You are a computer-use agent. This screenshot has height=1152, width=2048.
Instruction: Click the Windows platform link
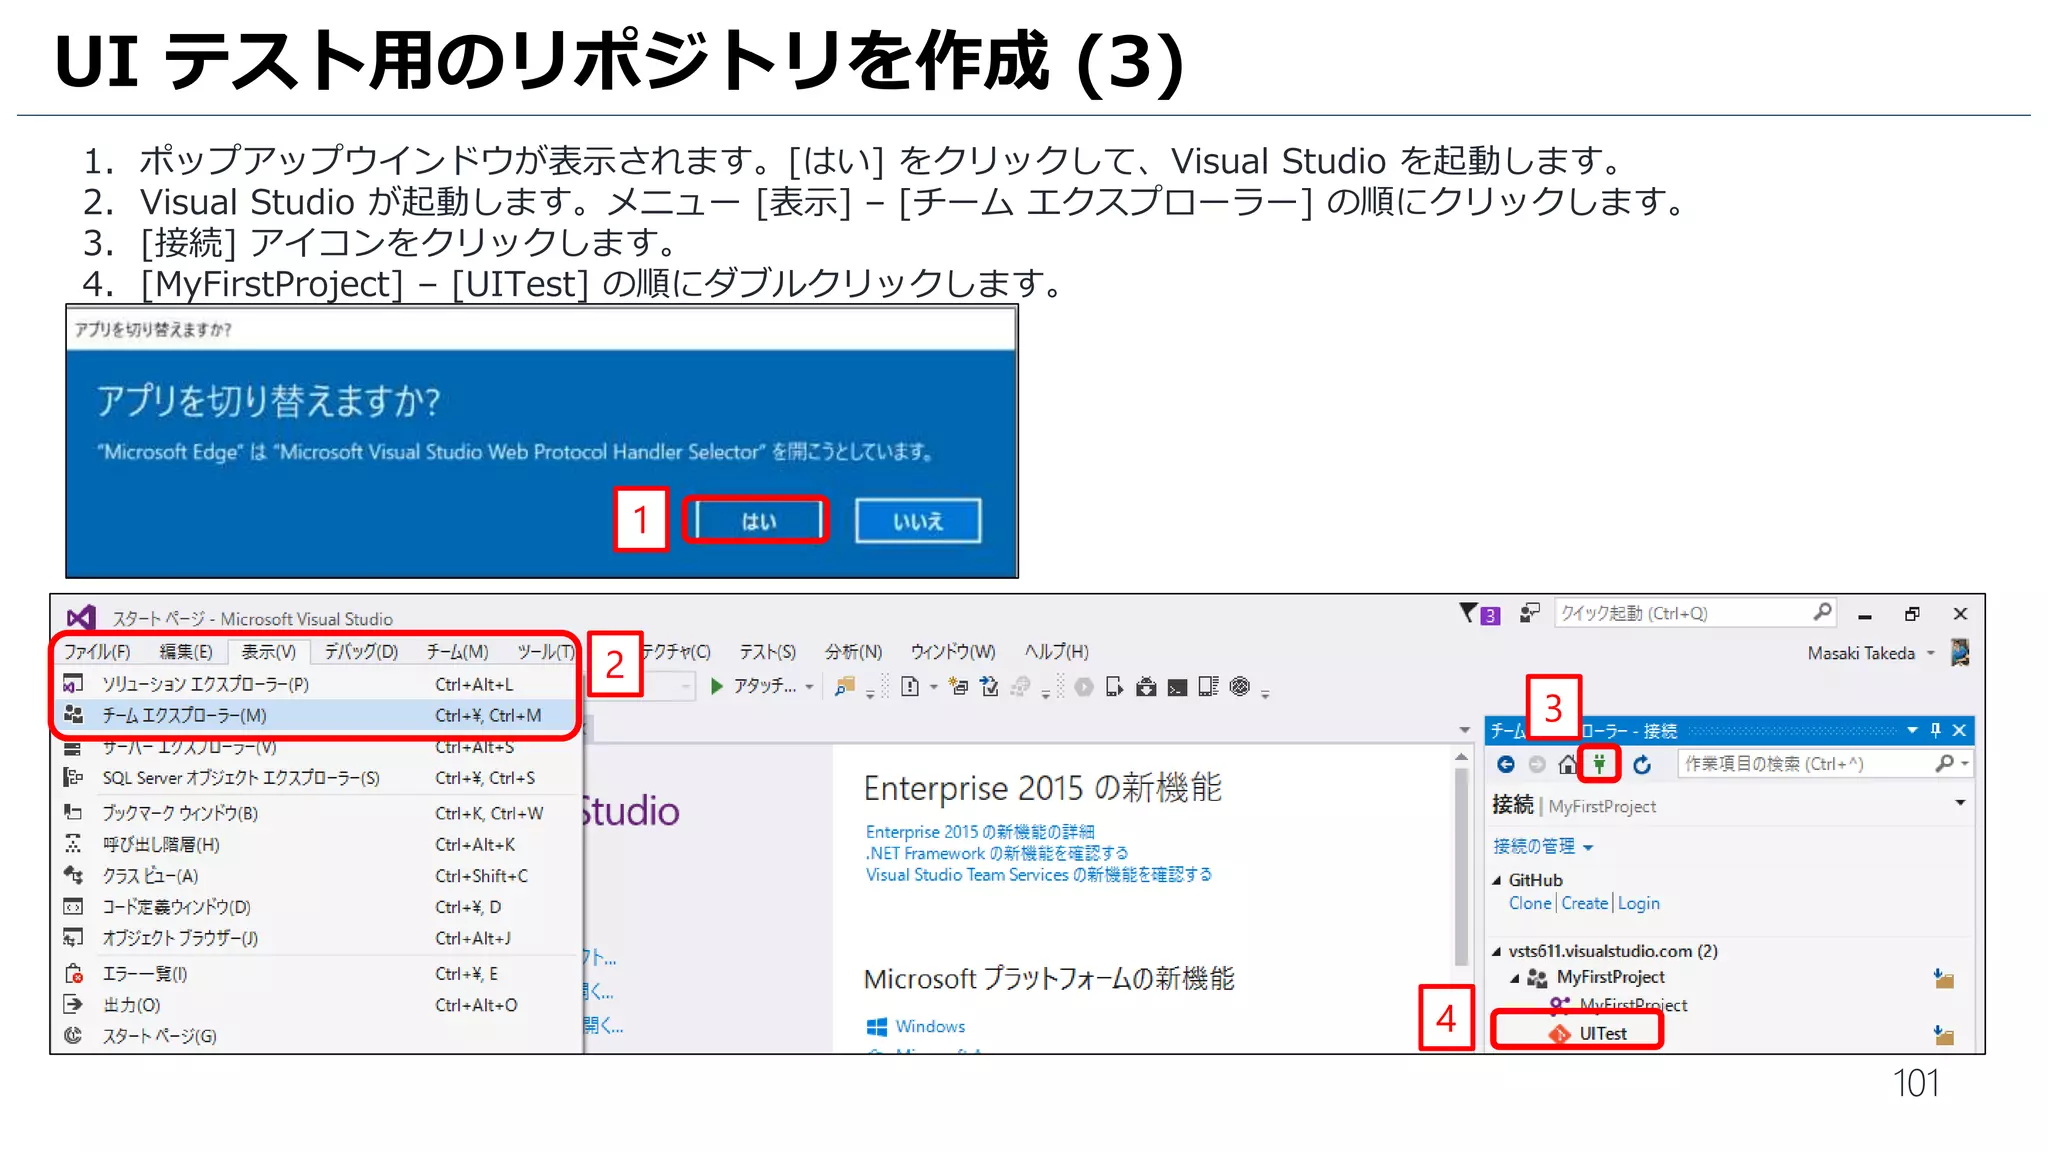point(930,1027)
